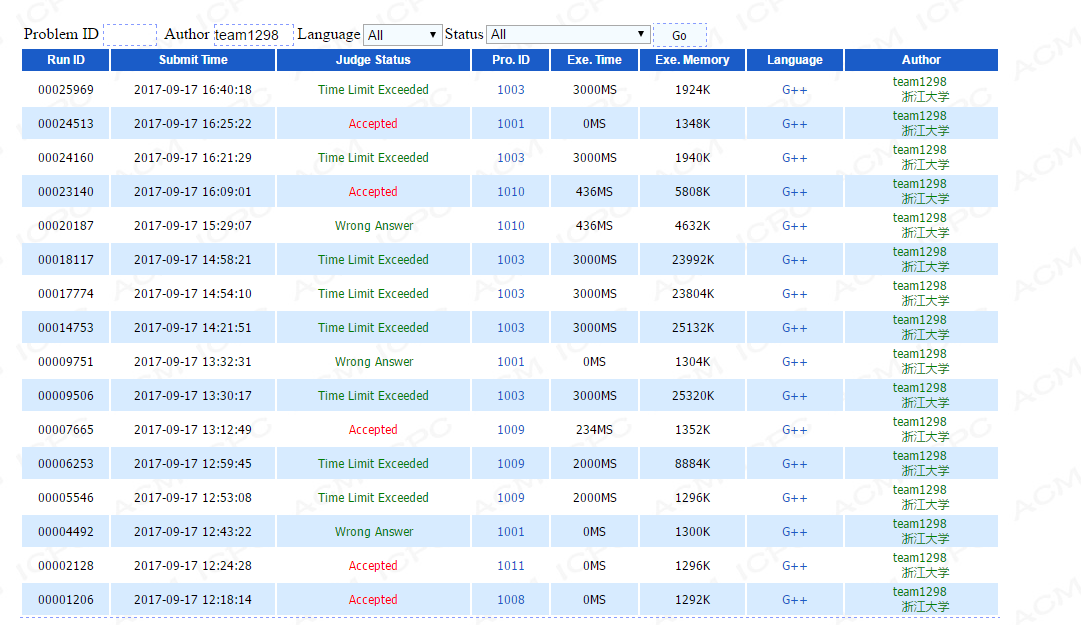The height and width of the screenshot is (625, 1081).
Task: Open problem 1010 link for run 00023140
Action: click(x=510, y=192)
